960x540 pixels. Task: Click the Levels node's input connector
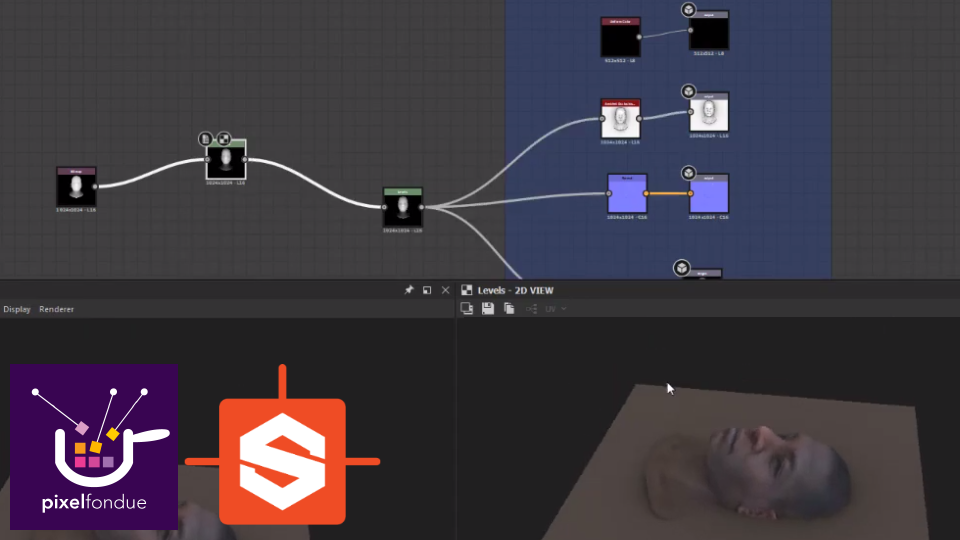[384, 208]
